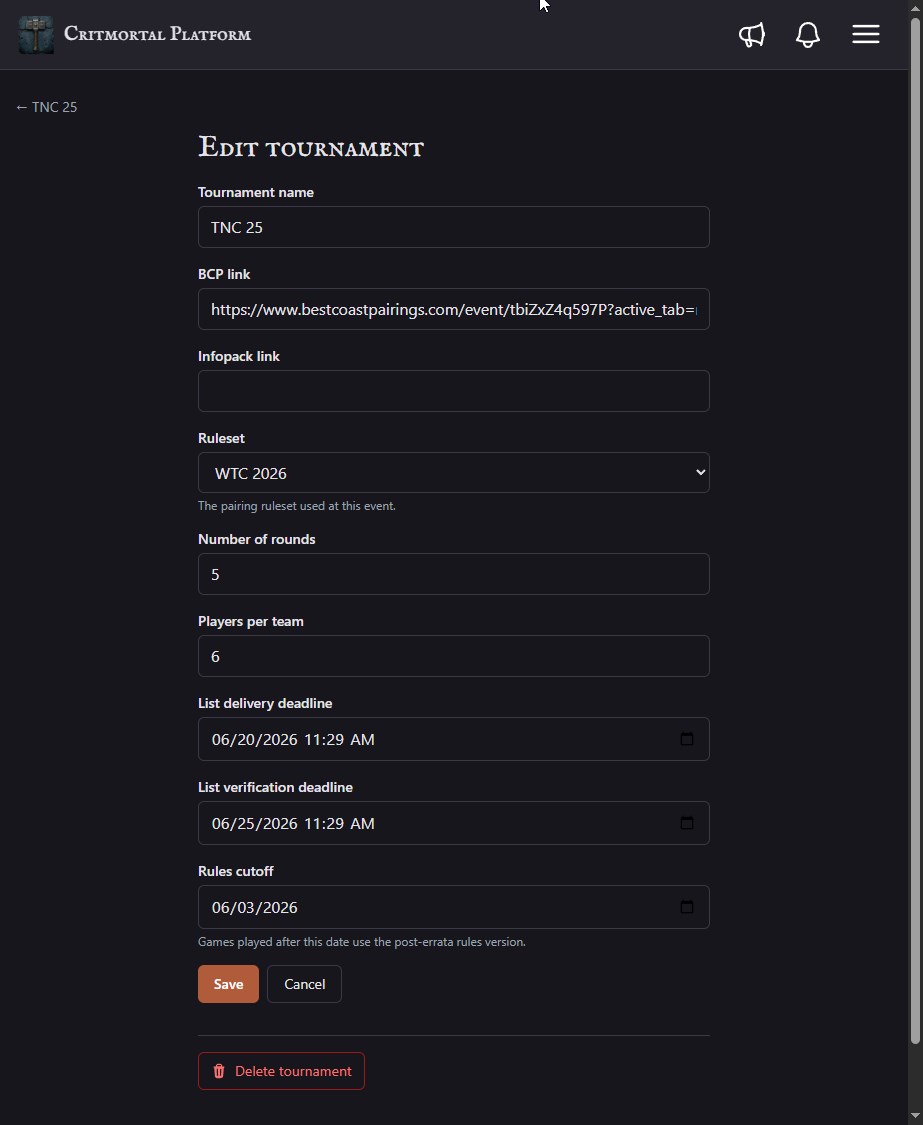Viewport: 923px width, 1125px height.
Task: Click the Number of rounds label
Action: pyautogui.click(x=257, y=540)
